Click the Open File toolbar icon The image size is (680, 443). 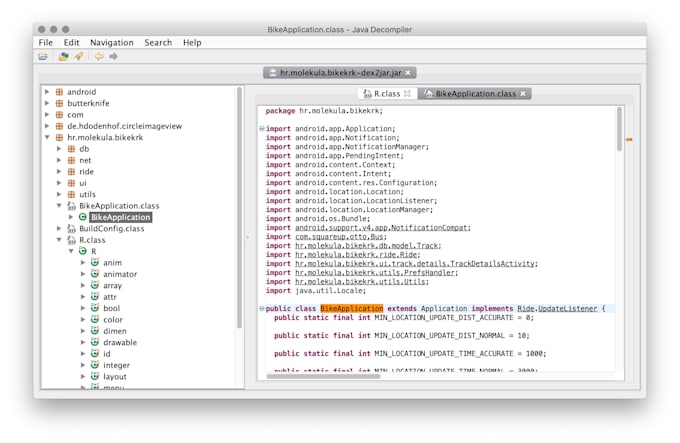[42, 56]
